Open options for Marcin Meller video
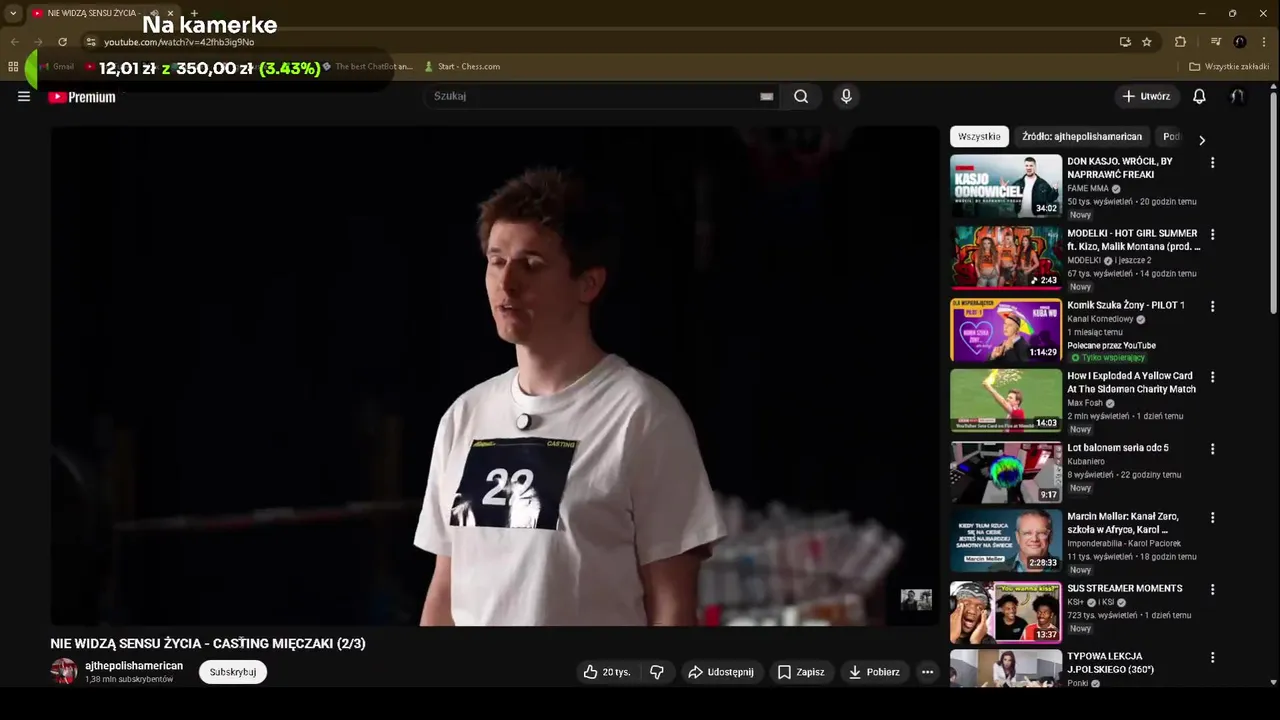The image size is (1280, 720). 1212,518
